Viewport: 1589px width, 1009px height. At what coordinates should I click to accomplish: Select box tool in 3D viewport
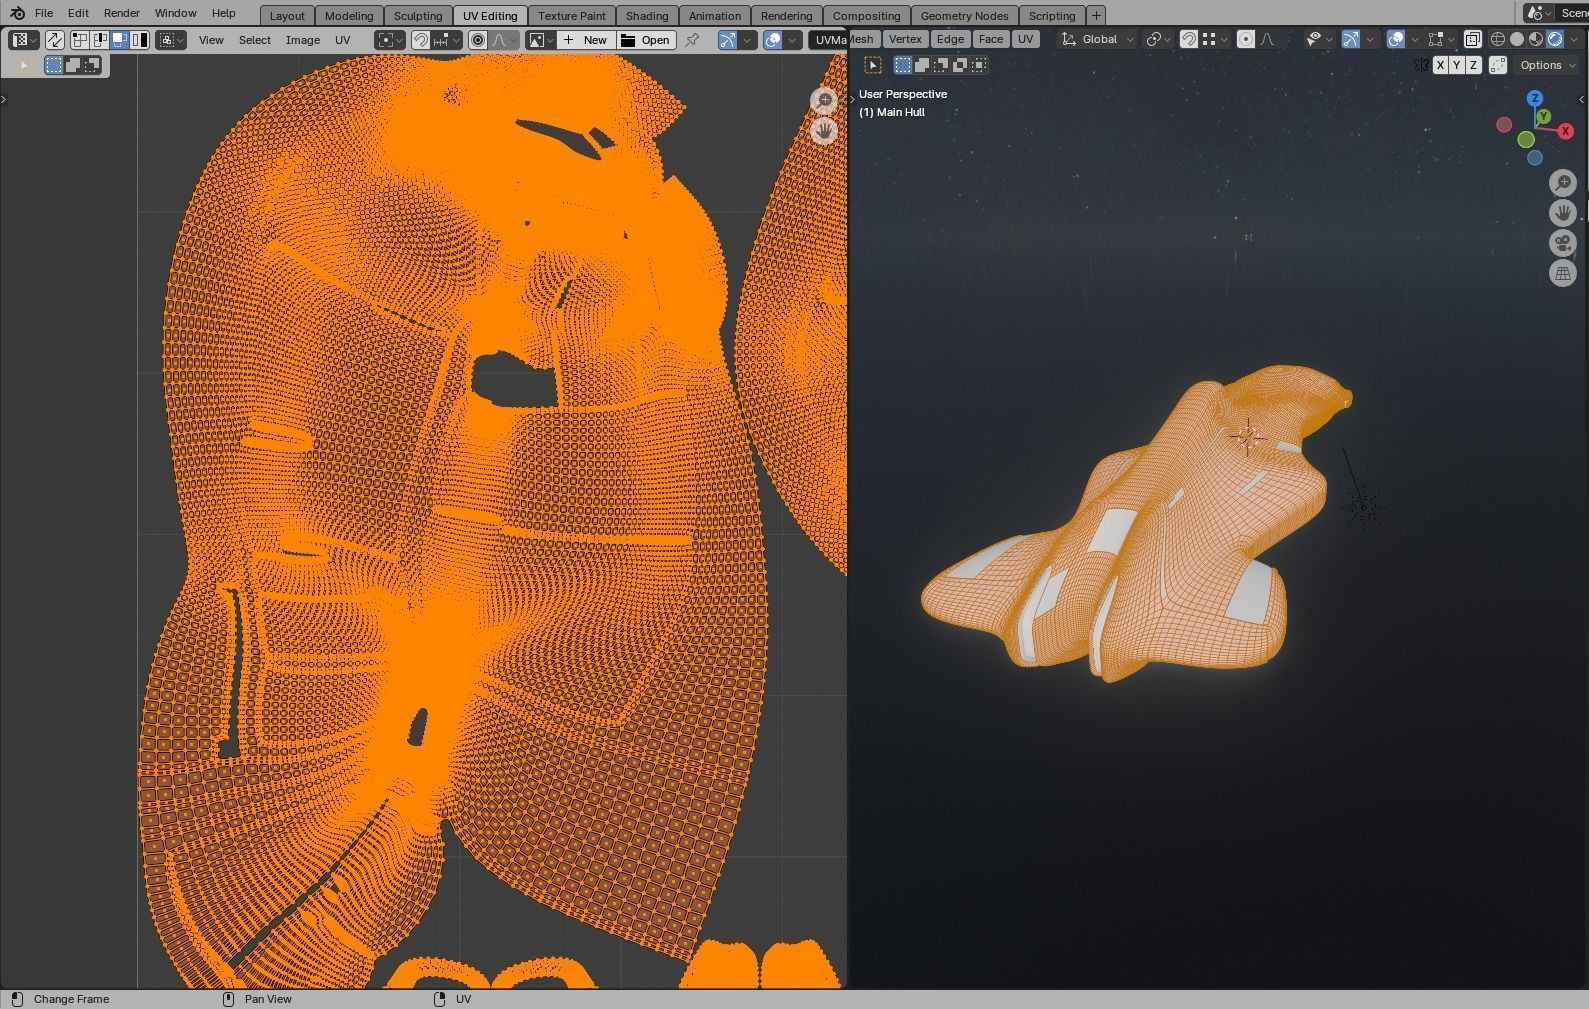872,65
